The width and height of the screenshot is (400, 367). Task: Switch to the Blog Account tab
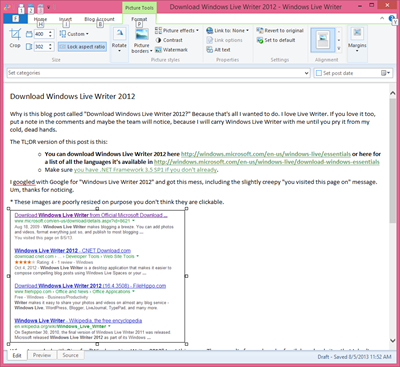99,19
